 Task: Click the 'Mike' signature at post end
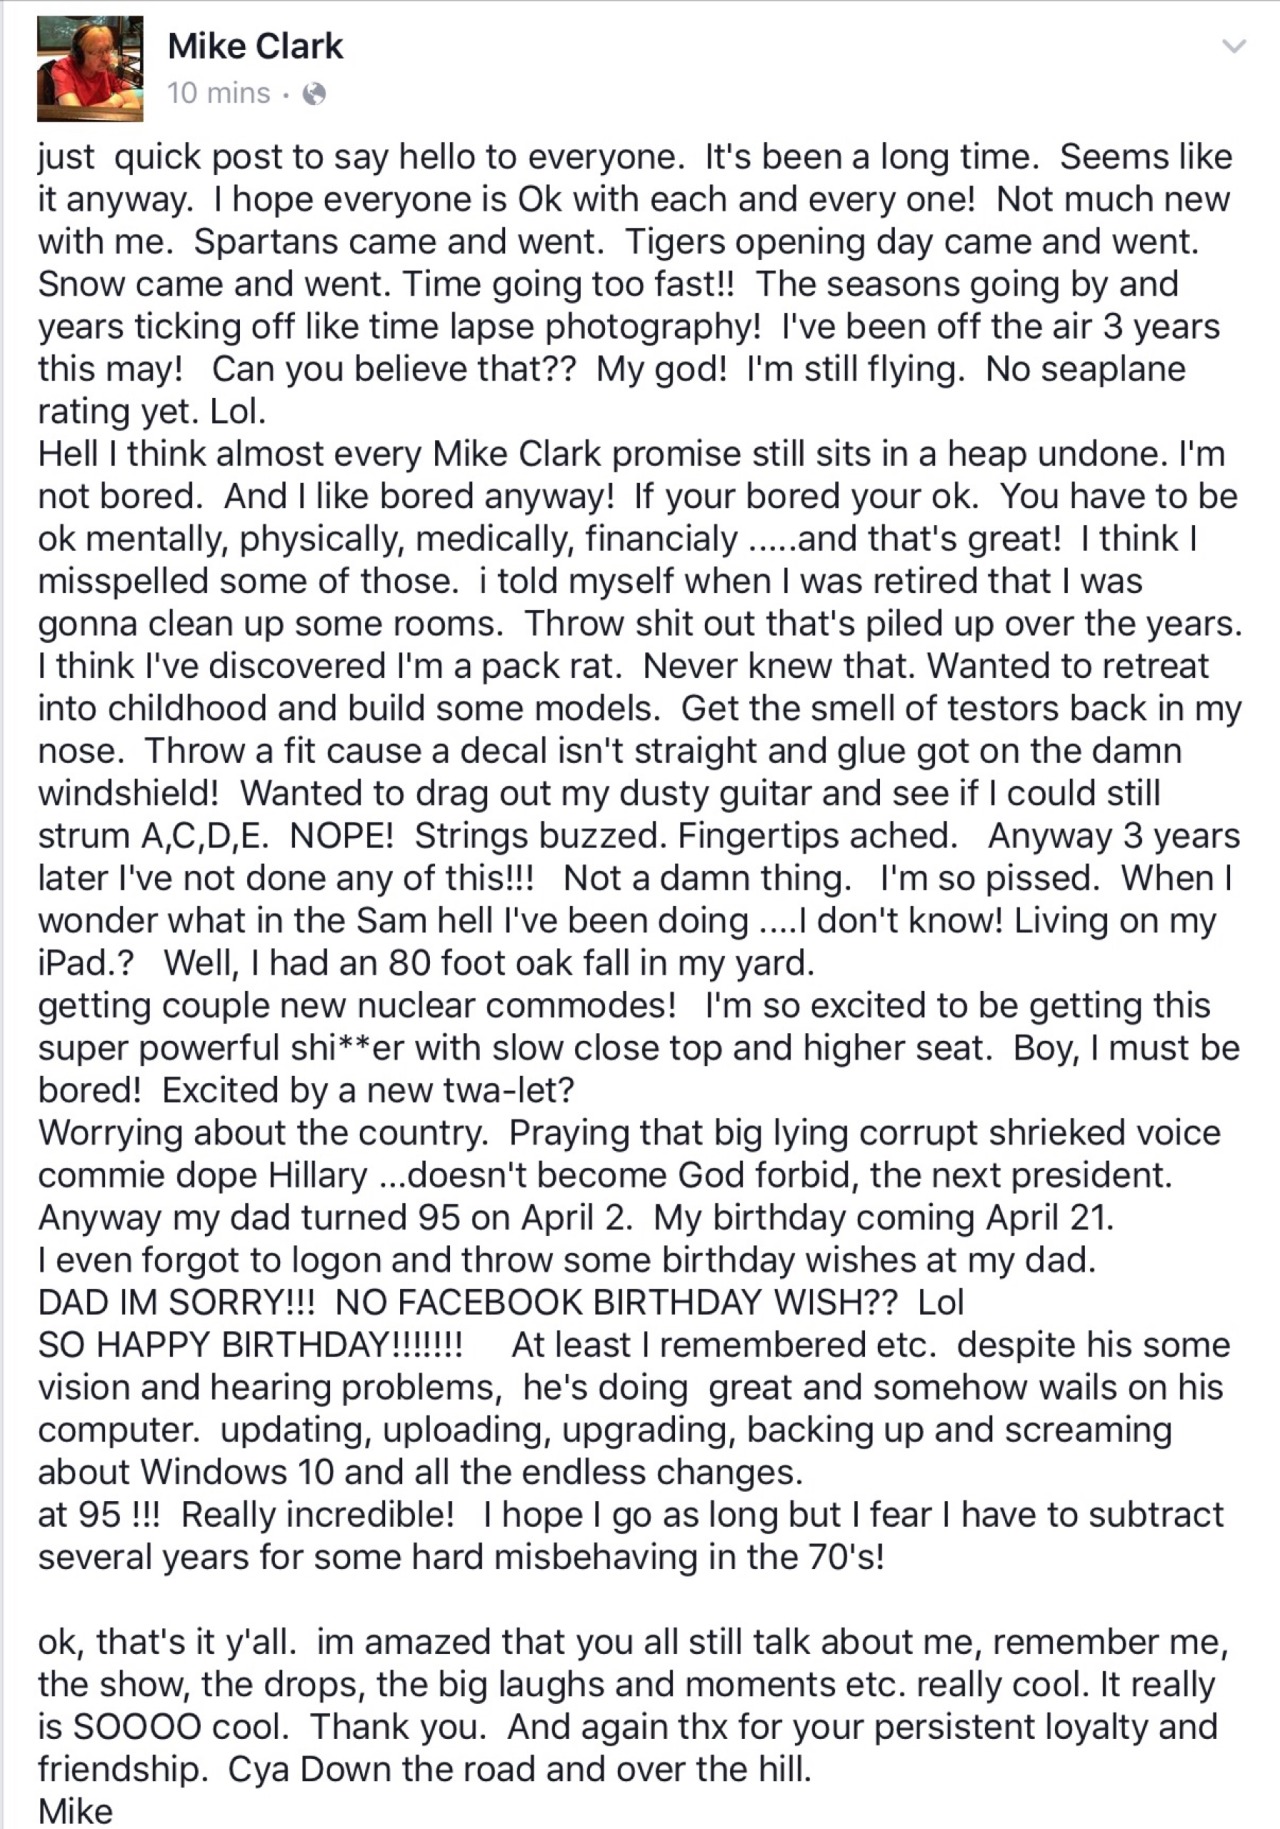(75, 1811)
